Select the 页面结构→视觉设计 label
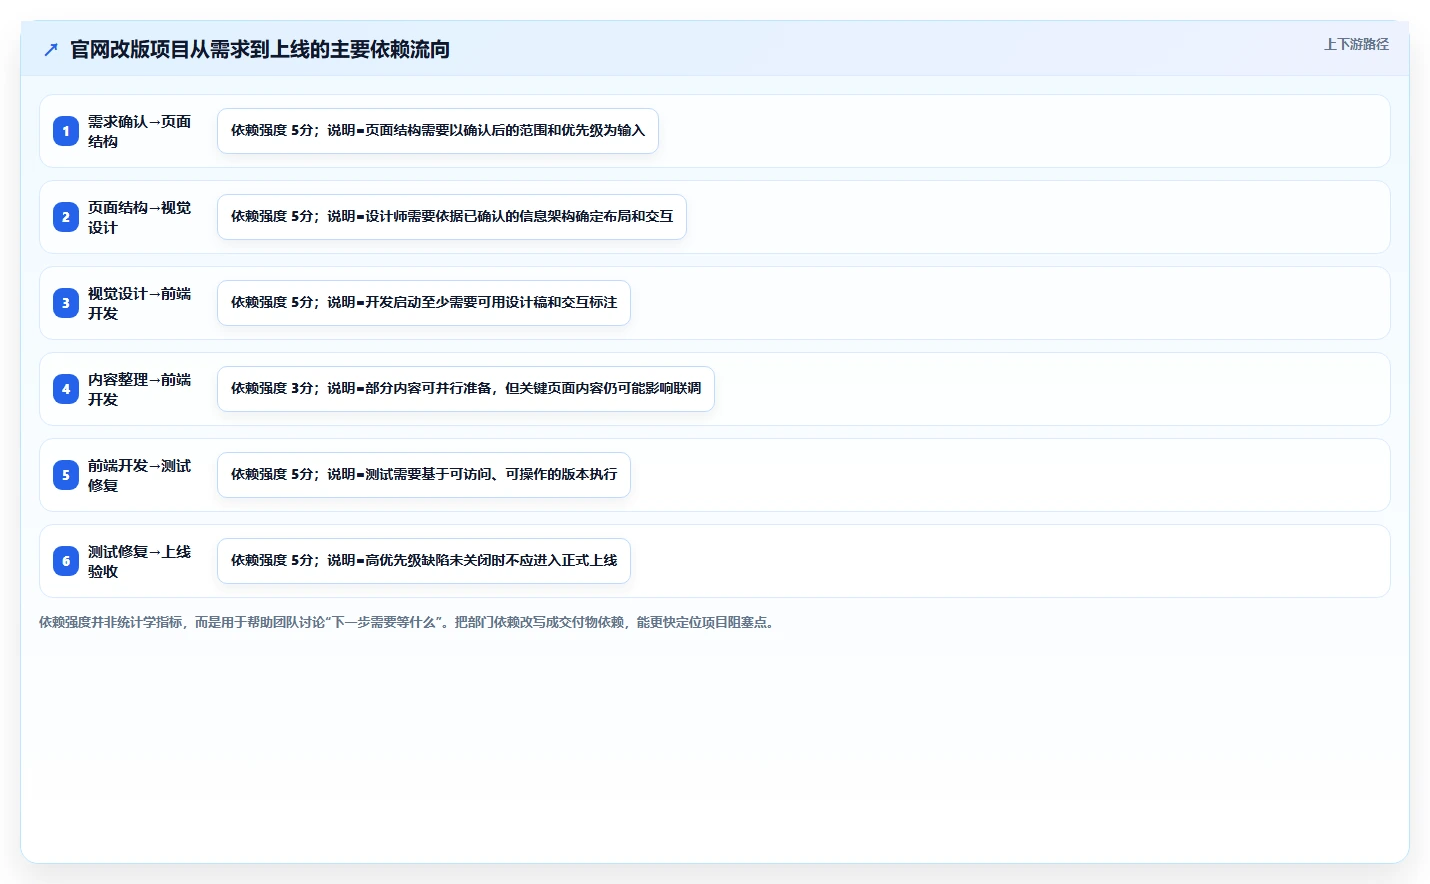Screen dimensions: 1430x884 click(x=139, y=217)
